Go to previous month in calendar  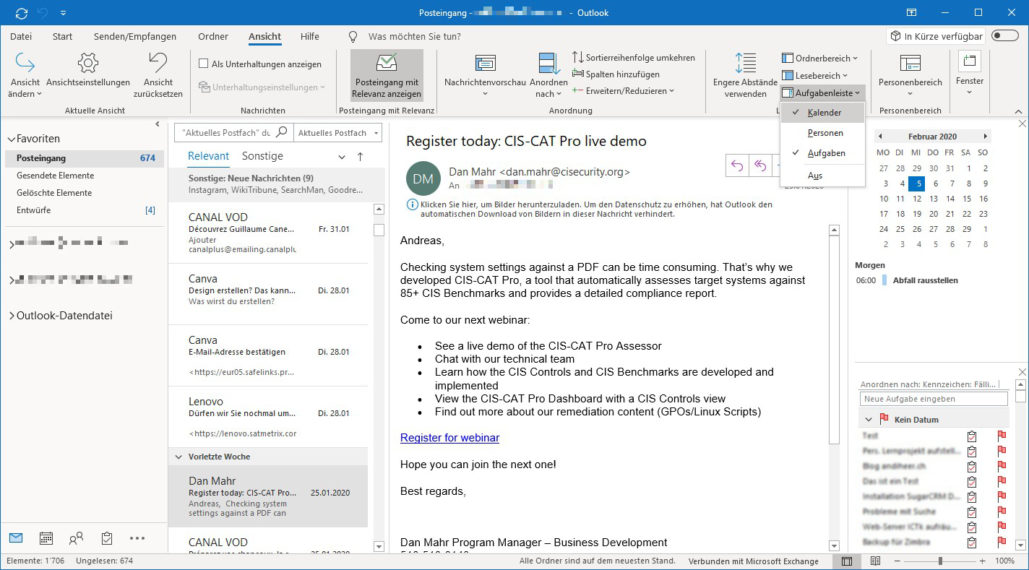(880, 136)
